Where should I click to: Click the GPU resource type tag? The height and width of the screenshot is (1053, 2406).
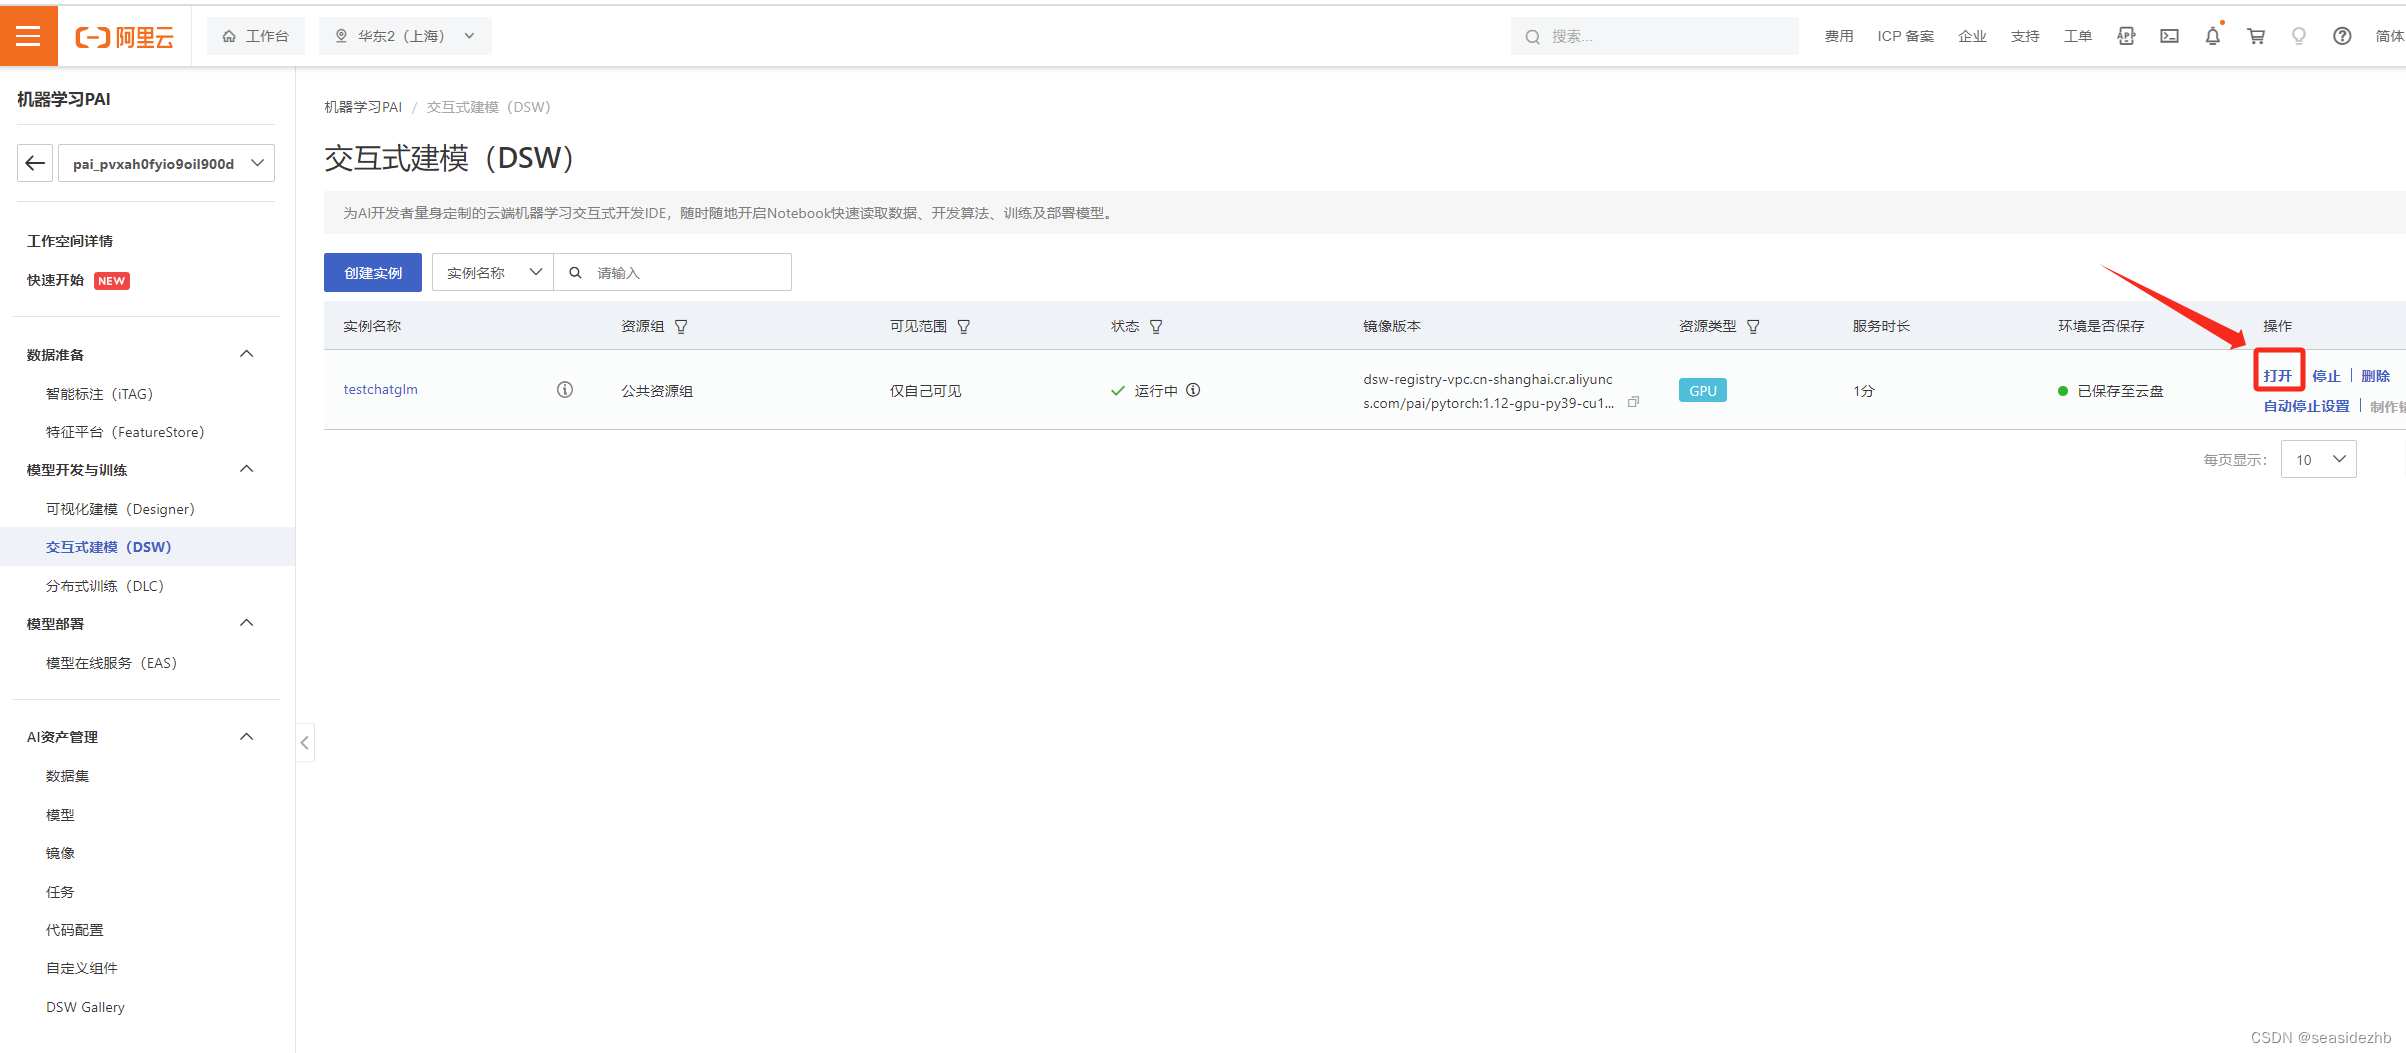(1703, 391)
